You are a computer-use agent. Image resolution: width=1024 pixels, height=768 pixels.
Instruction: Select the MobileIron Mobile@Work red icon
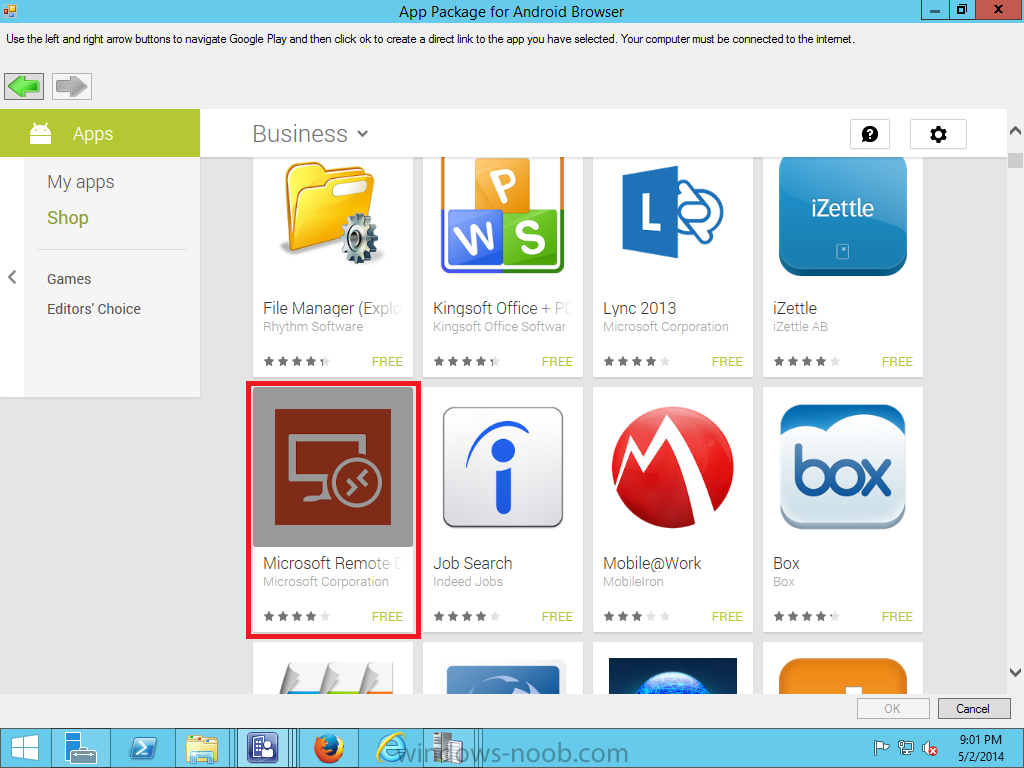tap(672, 467)
